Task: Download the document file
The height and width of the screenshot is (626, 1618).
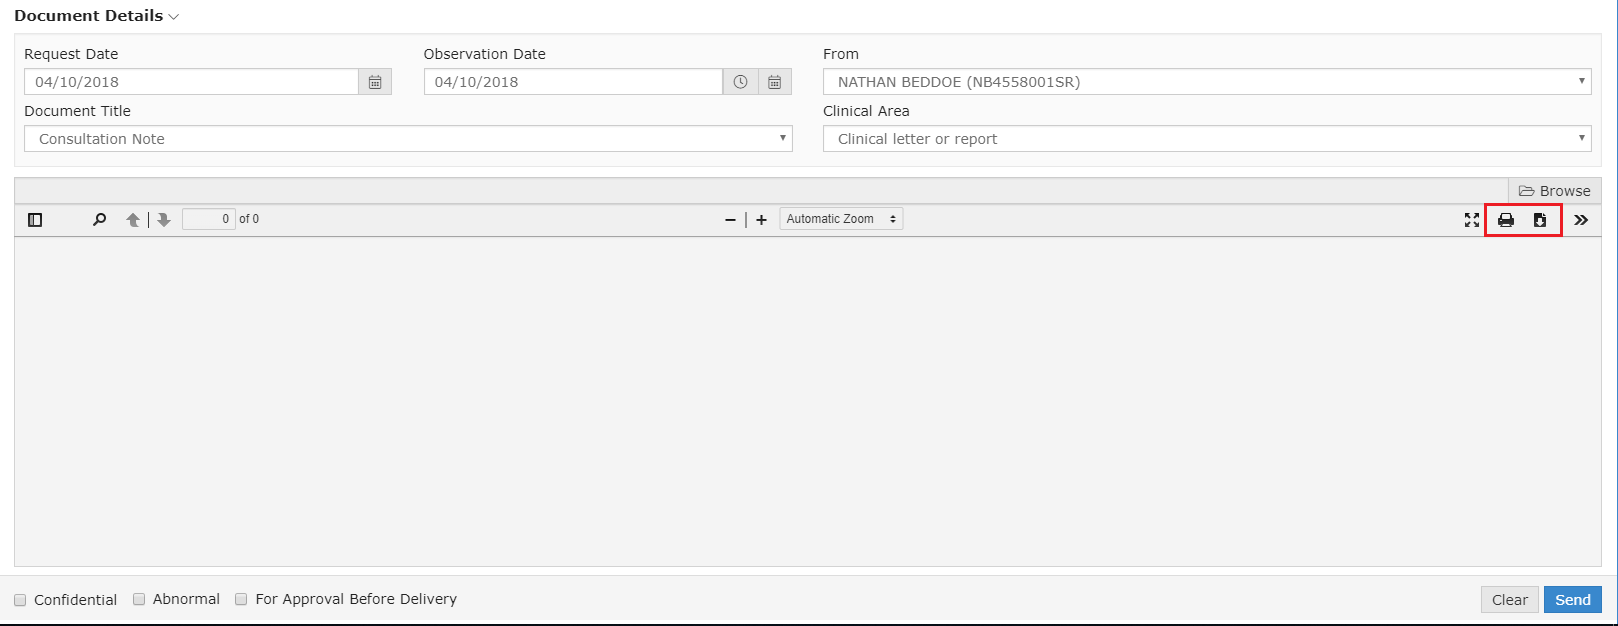Action: point(1540,220)
